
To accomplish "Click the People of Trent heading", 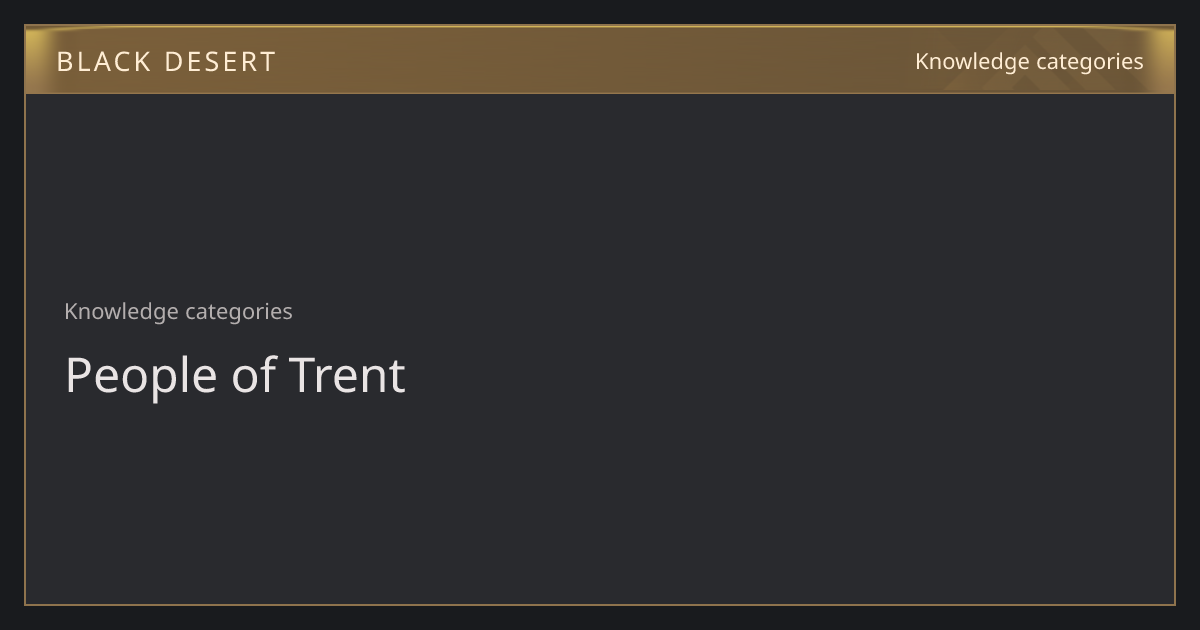I will coord(235,376).
